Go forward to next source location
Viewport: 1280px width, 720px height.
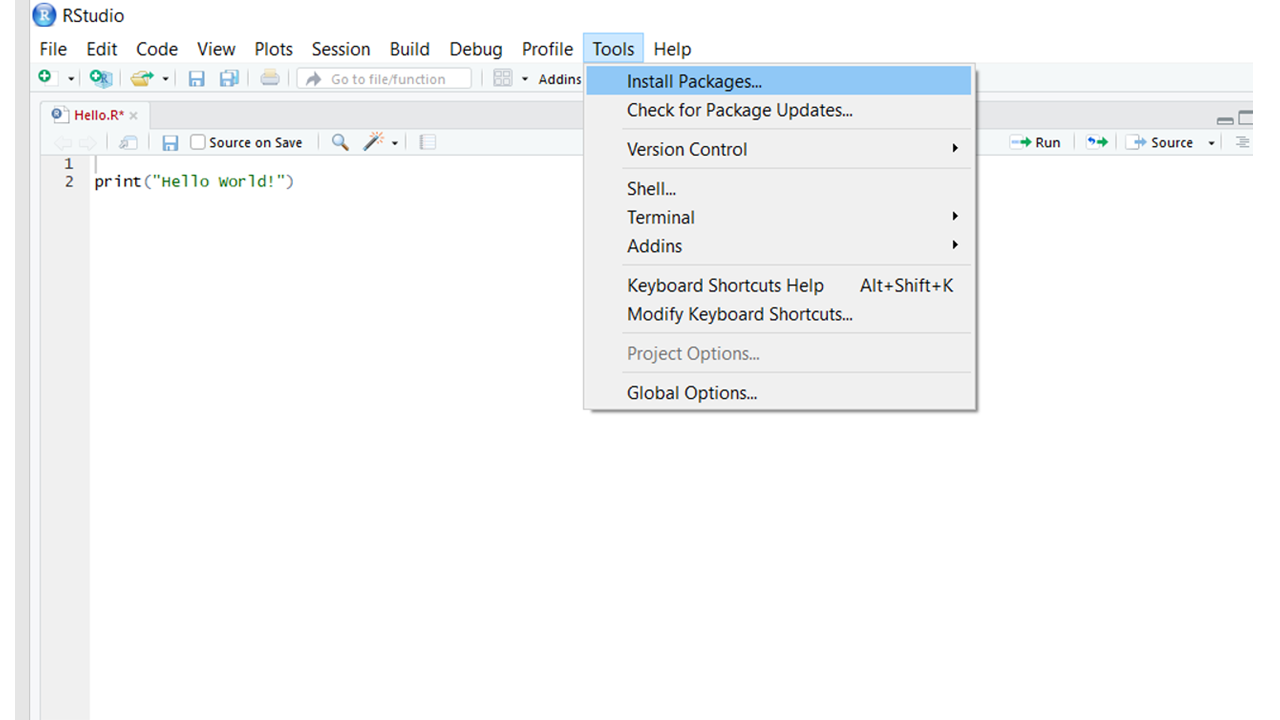[x=87, y=143]
